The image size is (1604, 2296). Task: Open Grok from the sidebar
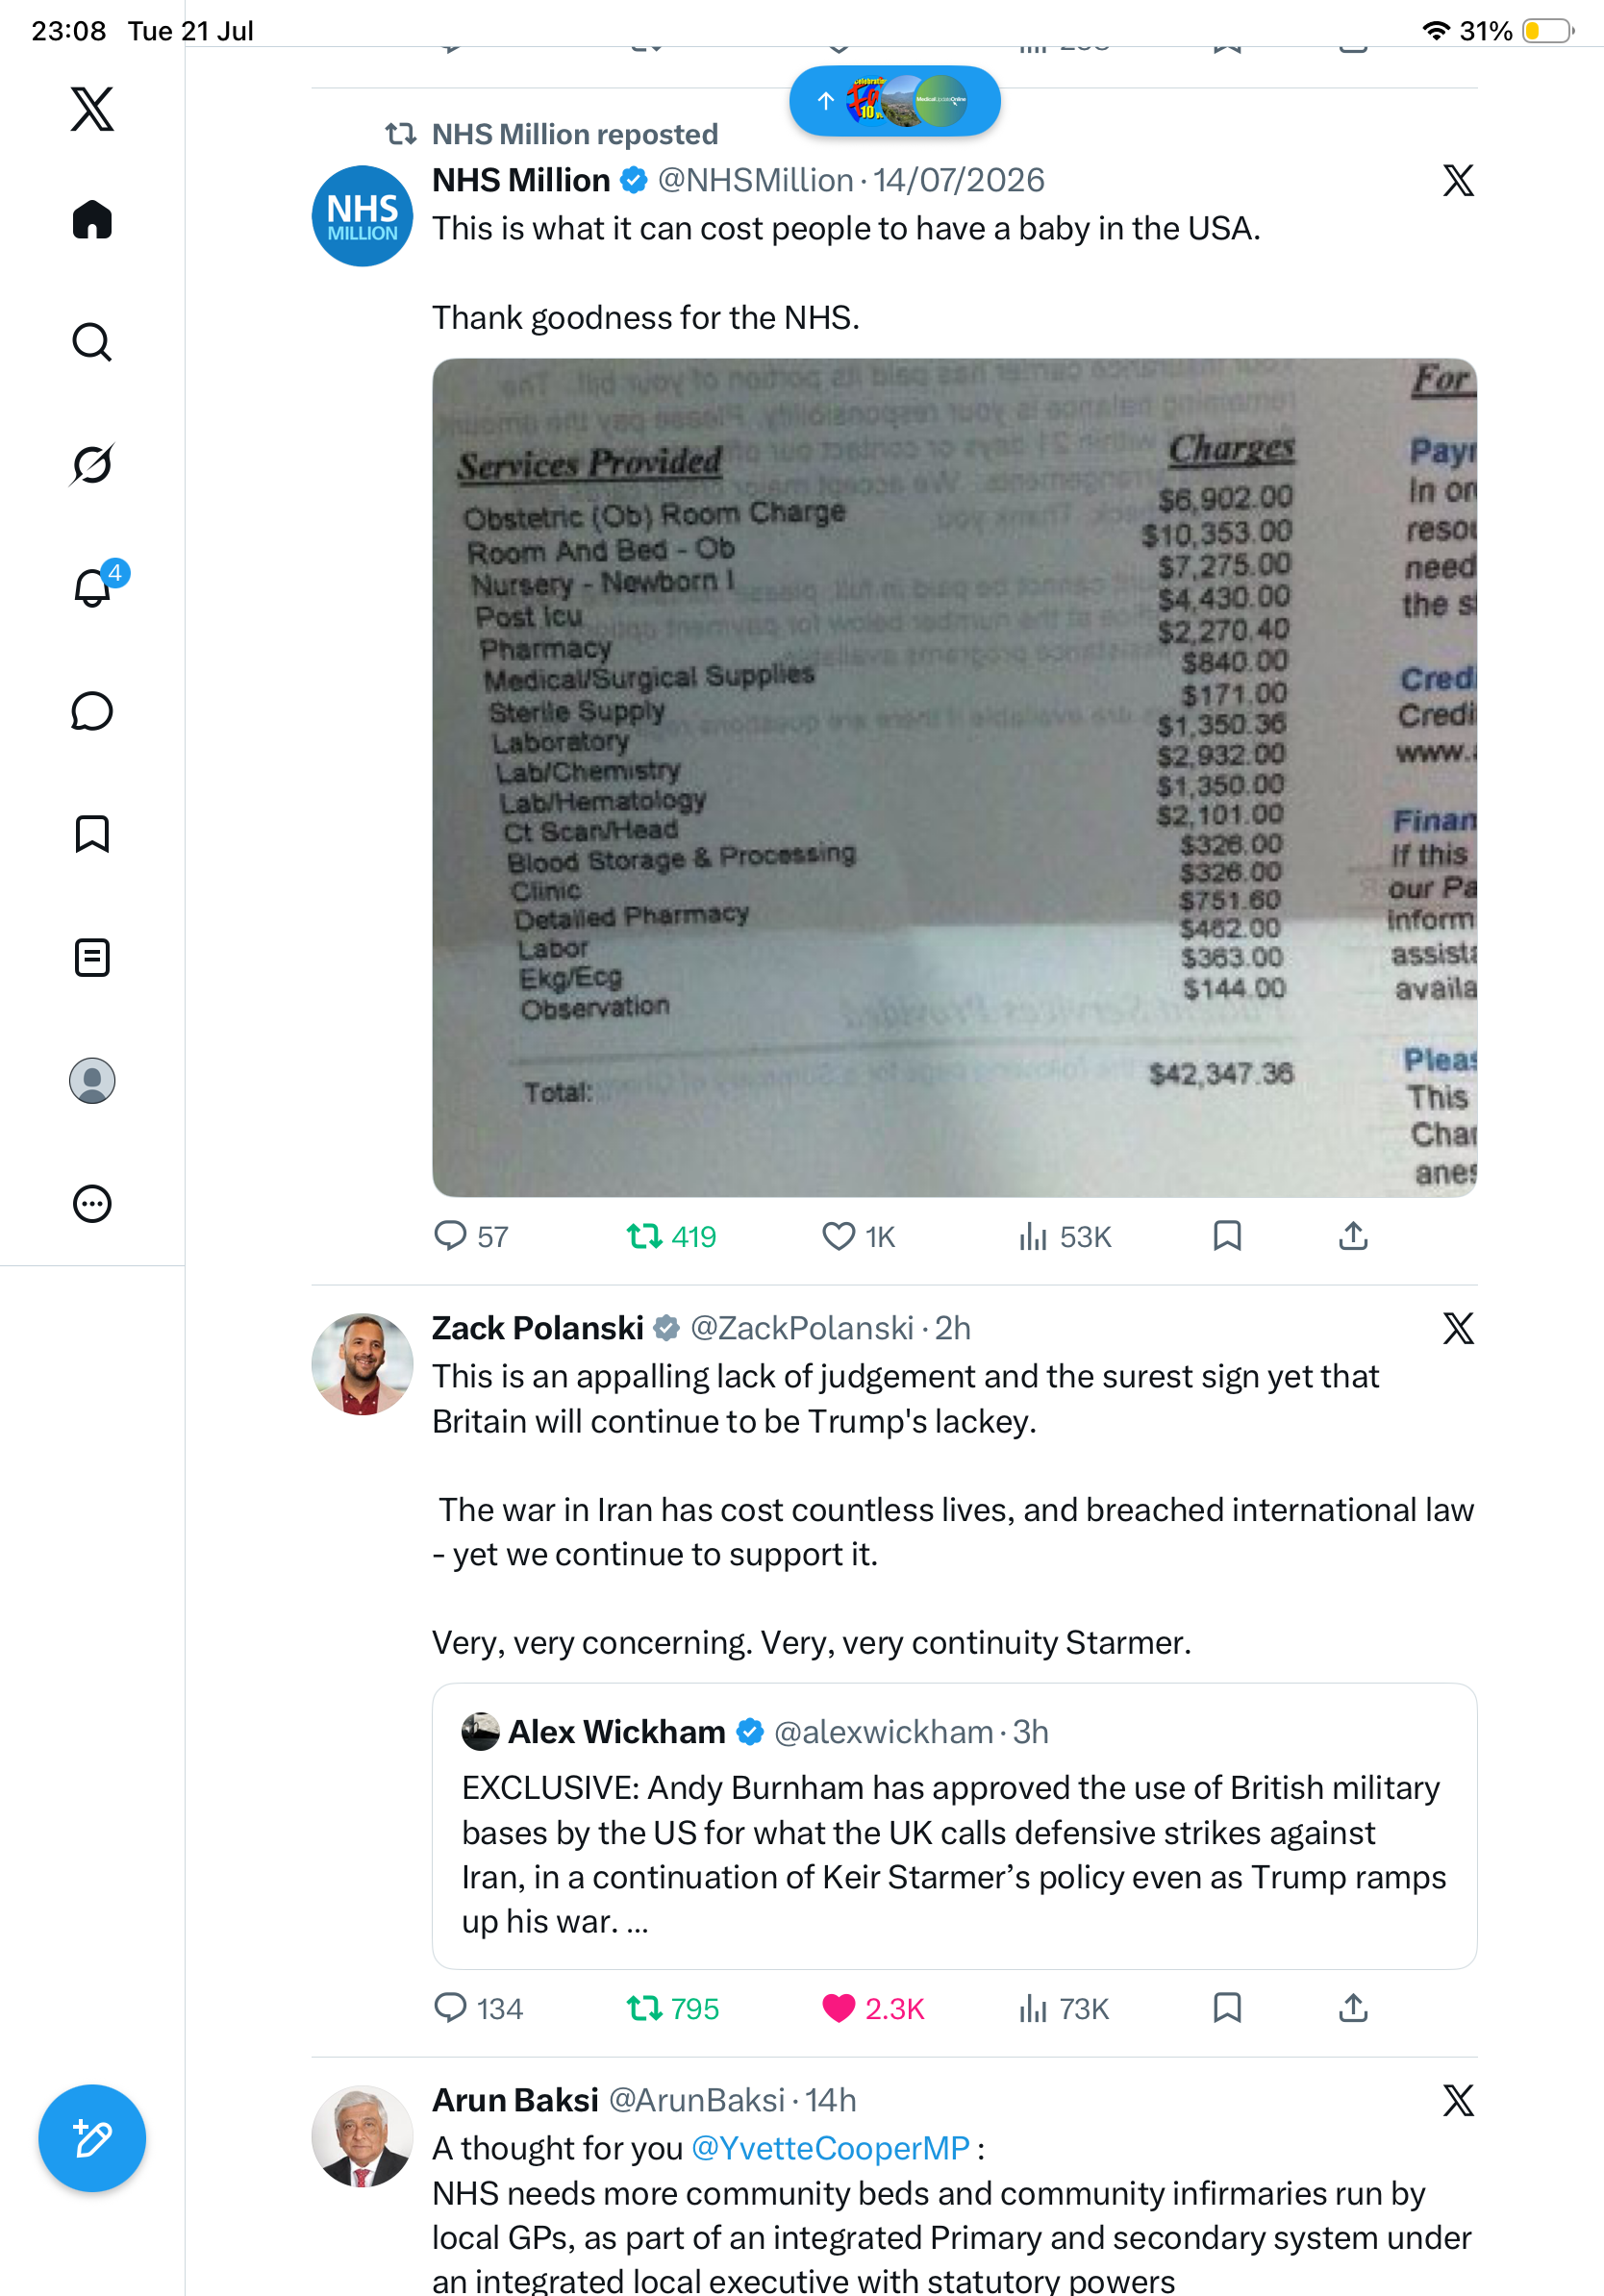(x=92, y=464)
